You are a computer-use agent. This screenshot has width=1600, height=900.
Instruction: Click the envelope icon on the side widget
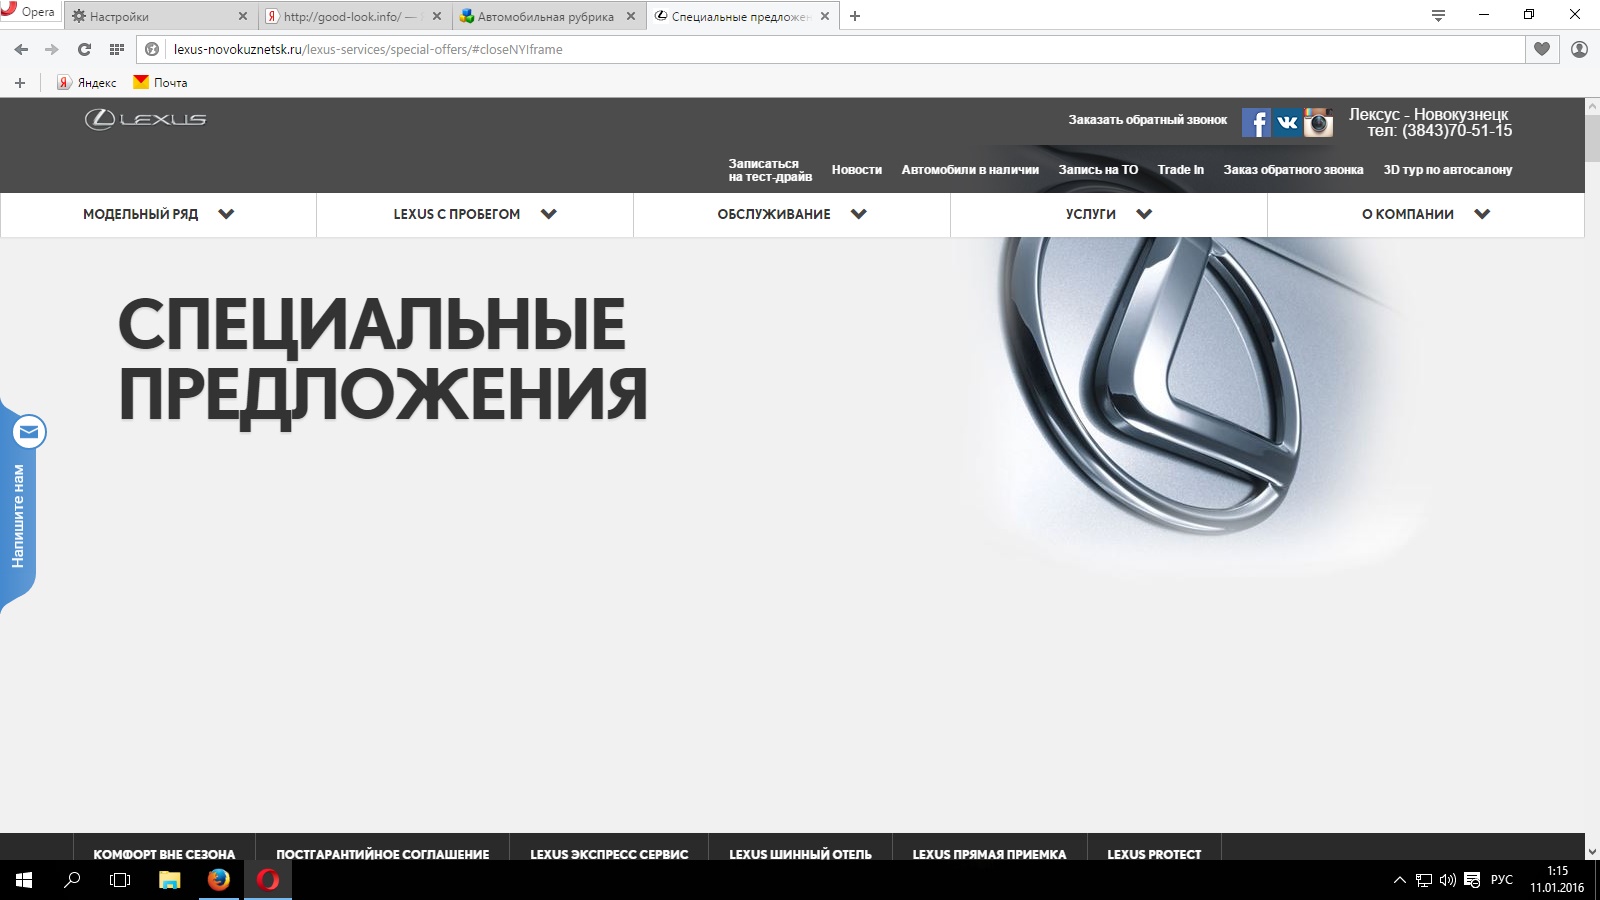pos(29,432)
